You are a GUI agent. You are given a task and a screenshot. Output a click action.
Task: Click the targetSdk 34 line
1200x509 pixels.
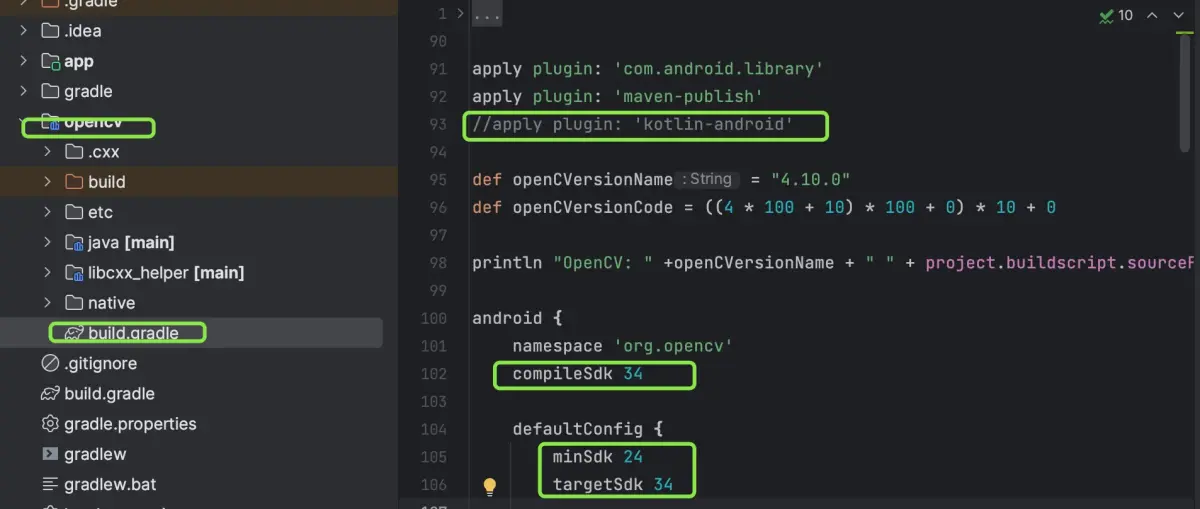click(x=613, y=485)
